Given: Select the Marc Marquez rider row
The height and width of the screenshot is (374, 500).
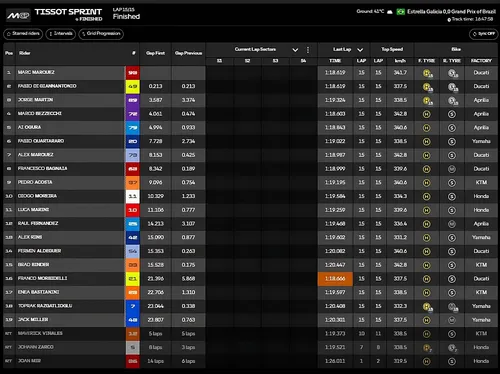Looking at the screenshot, I should click(250, 73).
